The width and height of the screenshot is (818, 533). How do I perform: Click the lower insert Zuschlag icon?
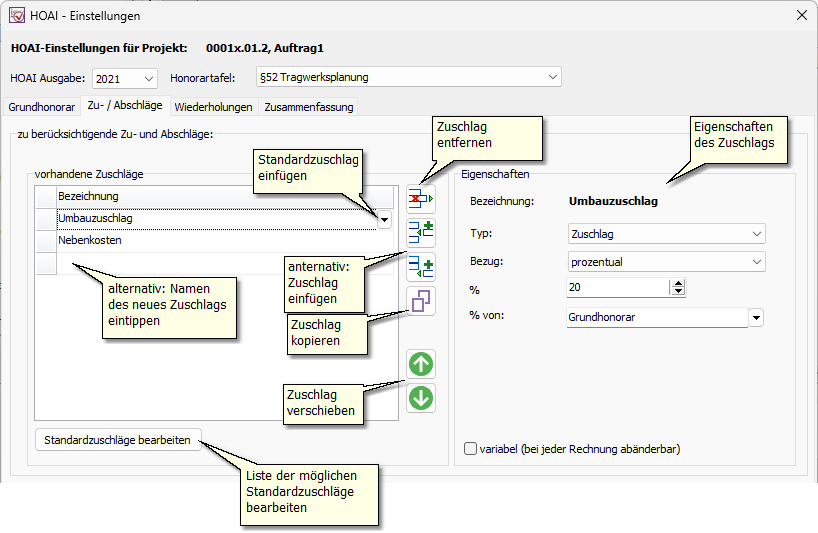click(x=421, y=267)
